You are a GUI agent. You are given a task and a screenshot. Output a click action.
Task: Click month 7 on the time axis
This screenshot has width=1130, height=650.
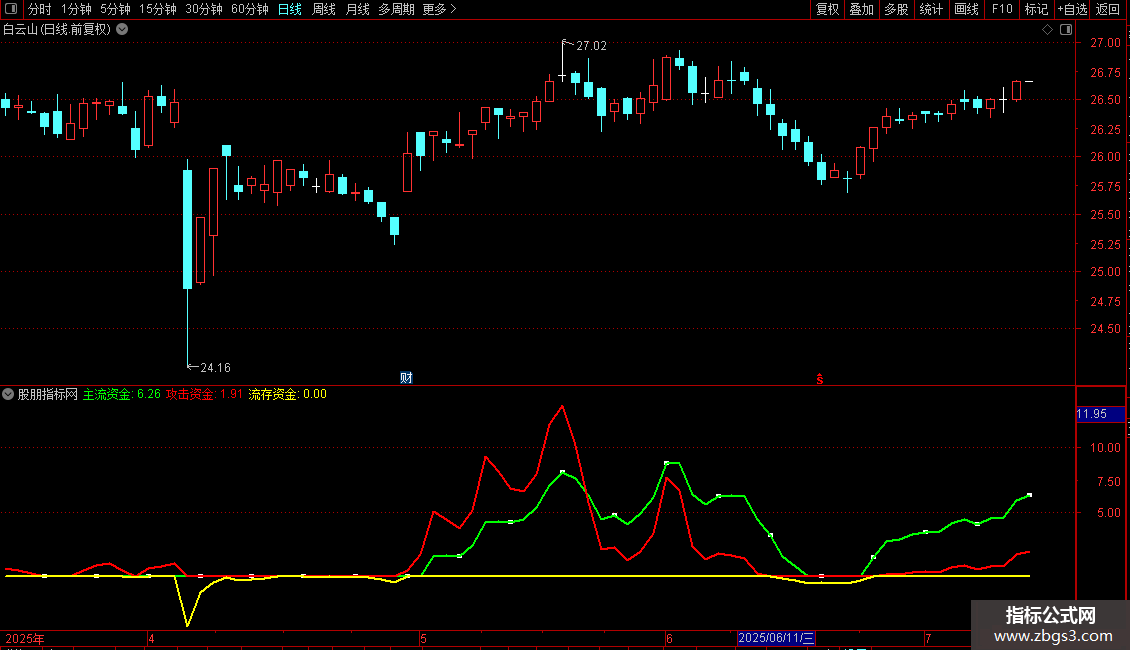click(x=928, y=638)
